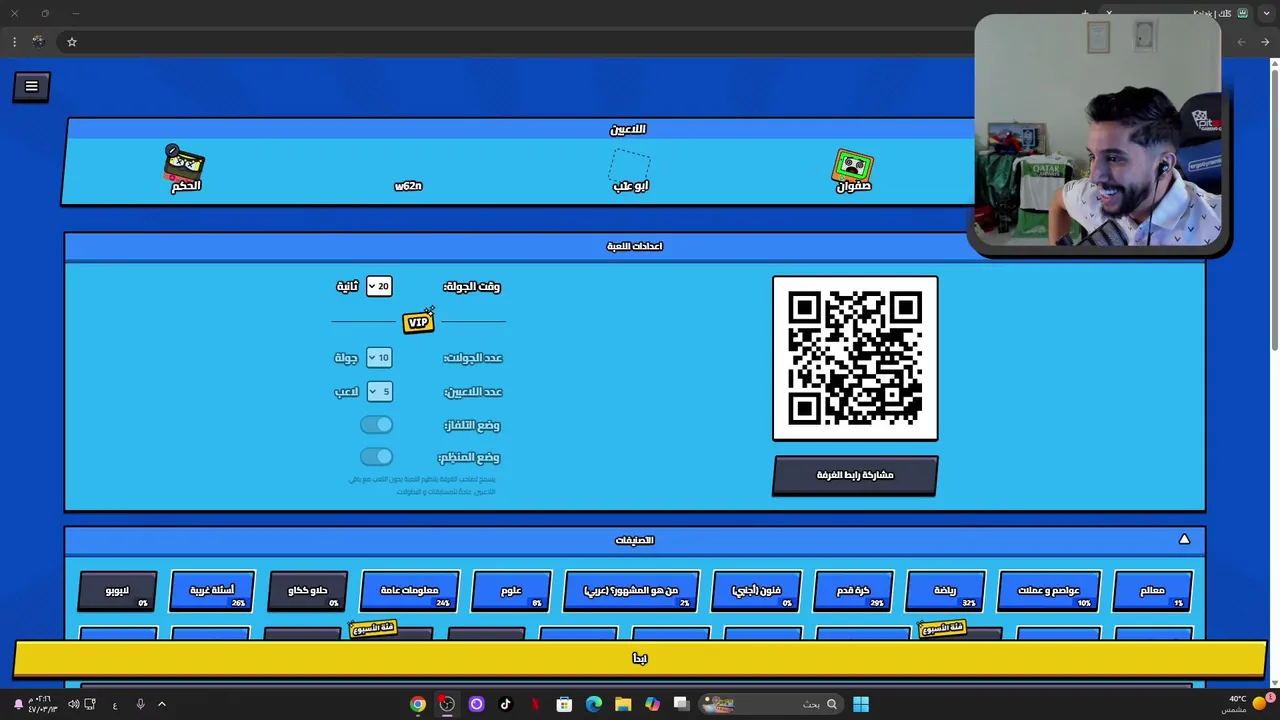
Task: Click مشاركة رابط الغرفة share link button
Action: click(855, 475)
